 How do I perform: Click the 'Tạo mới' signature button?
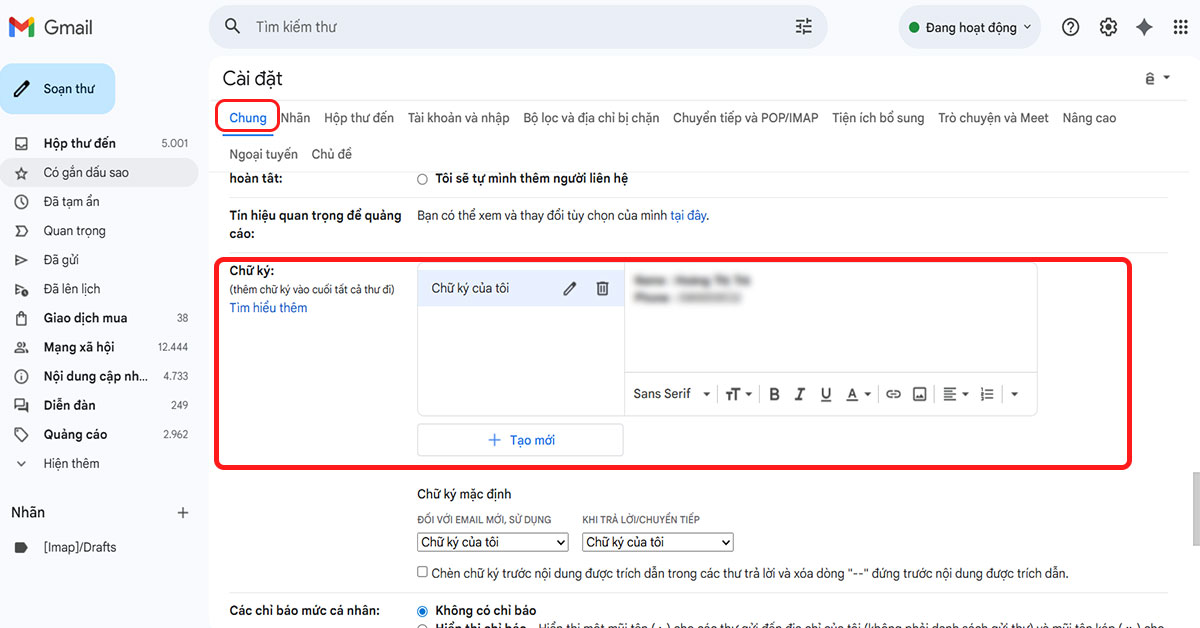coord(520,439)
